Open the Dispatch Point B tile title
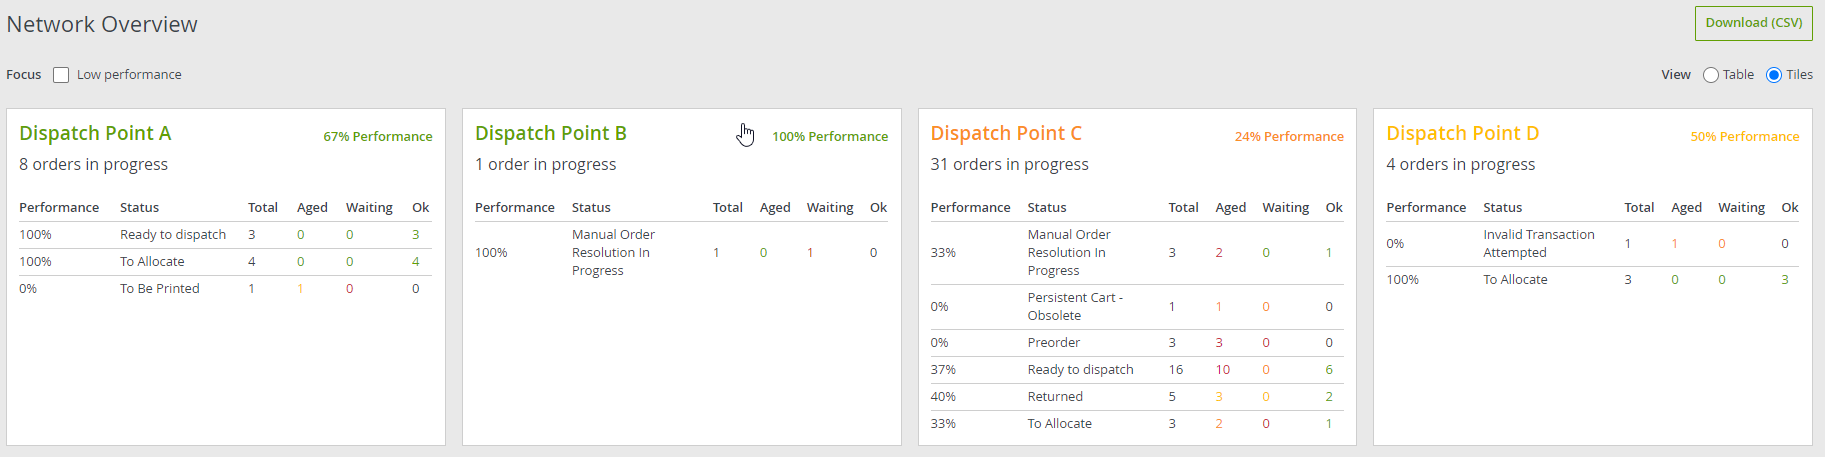The image size is (1825, 457). coord(550,133)
